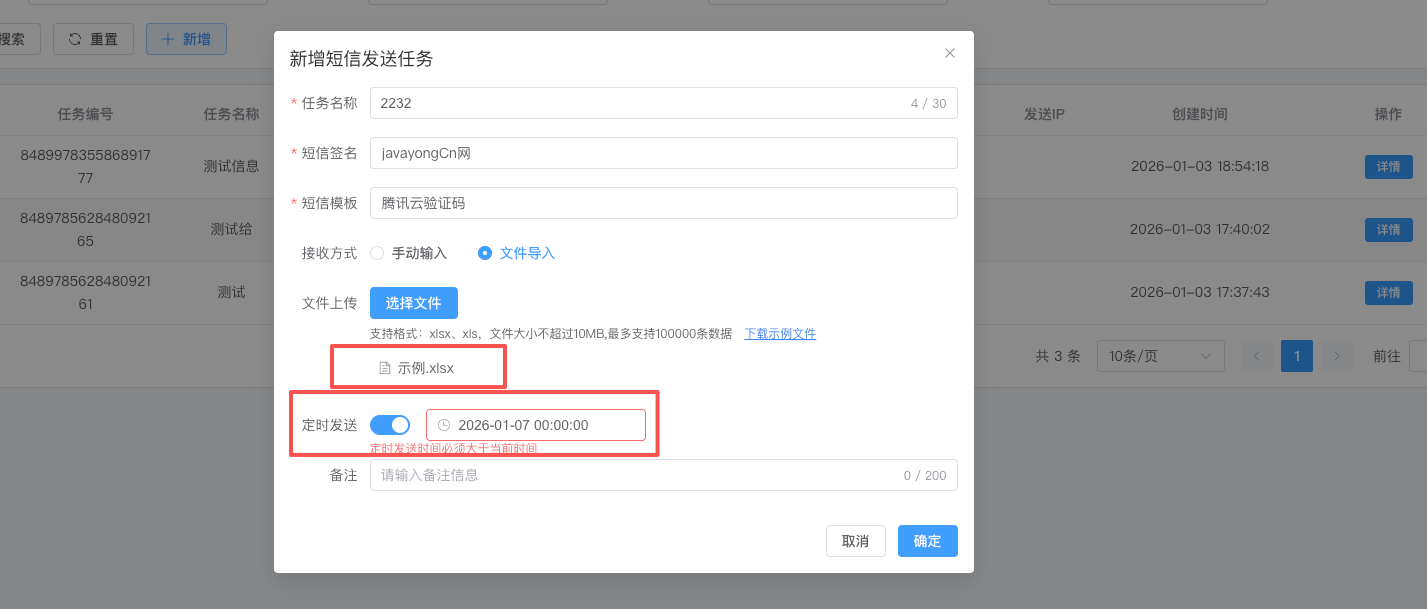Click the clock icon in datetime field

point(444,425)
